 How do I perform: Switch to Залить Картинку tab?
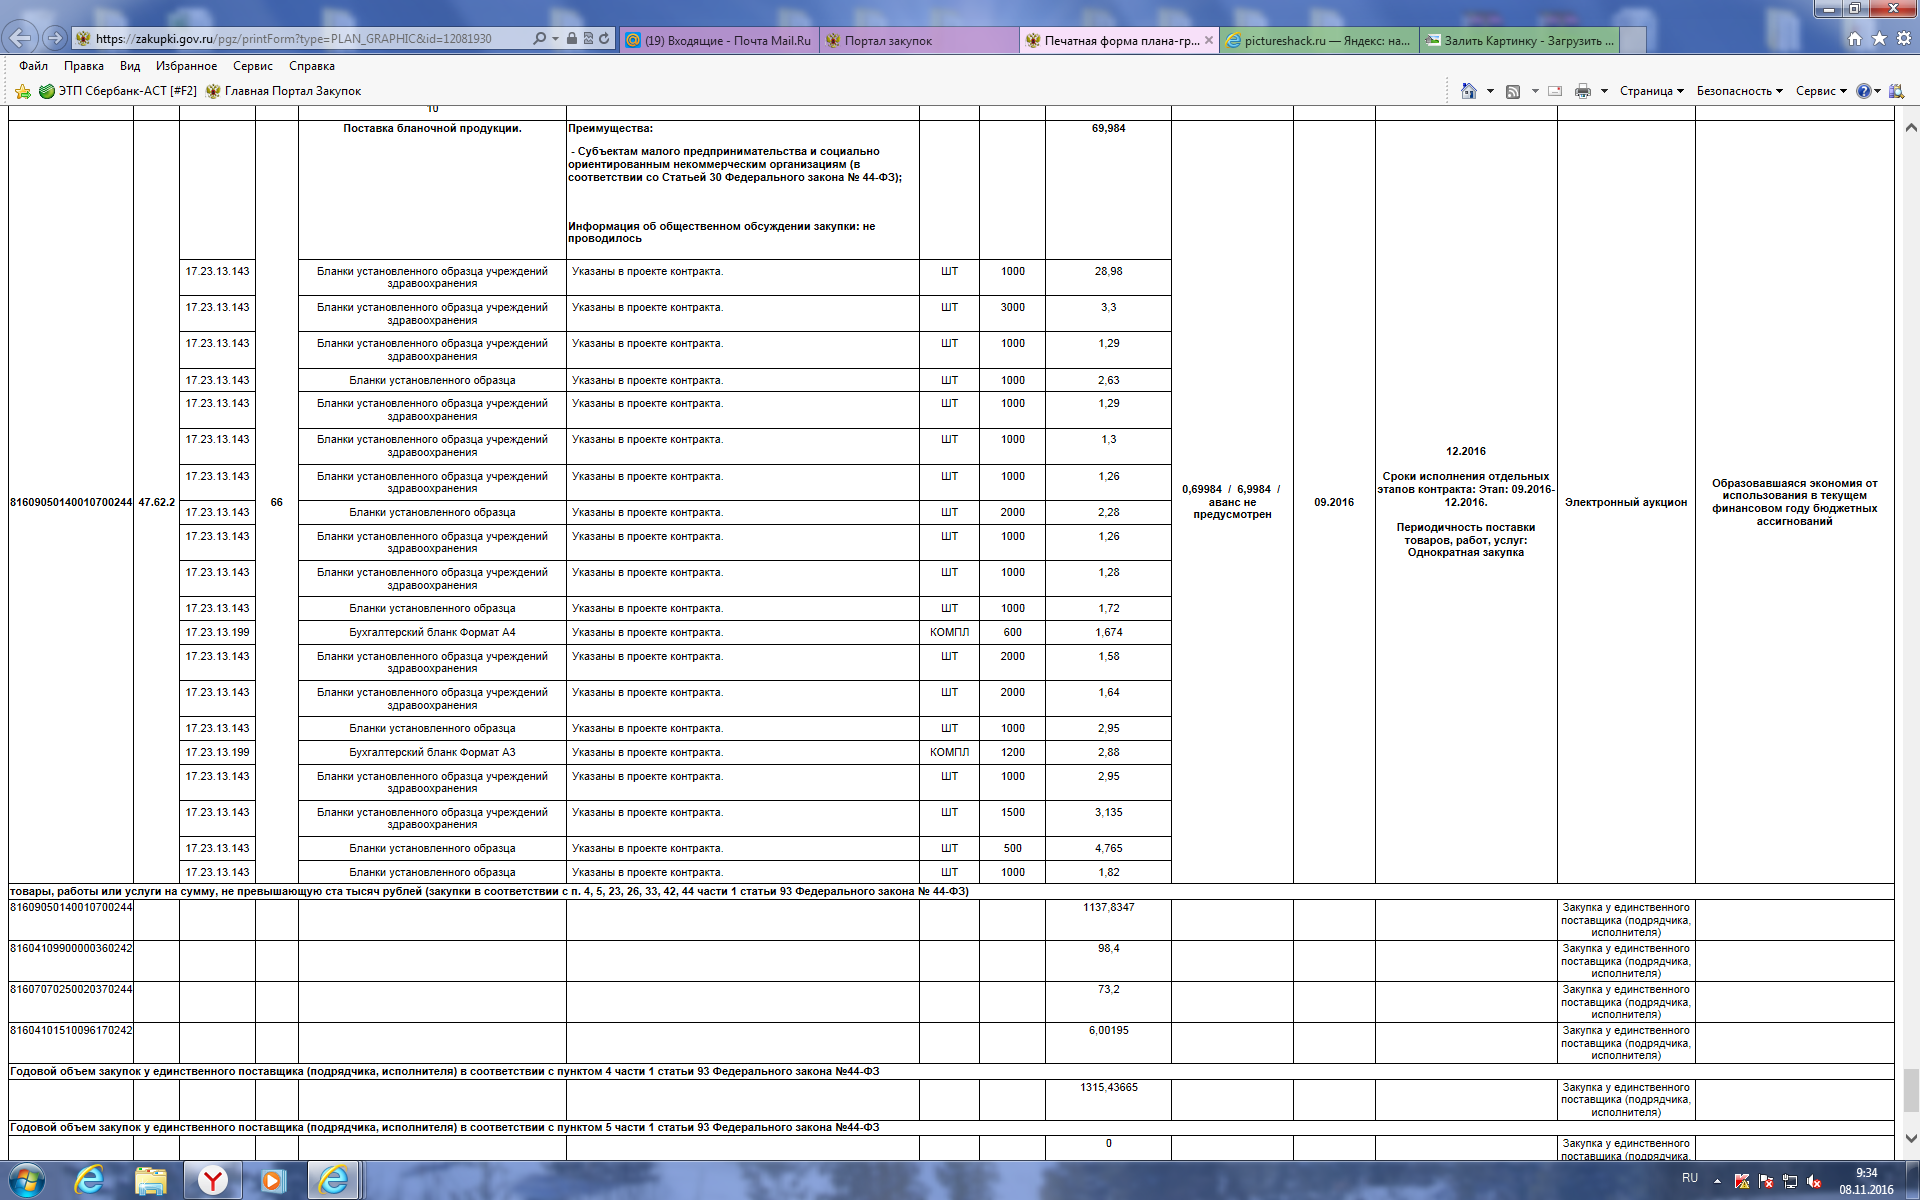coord(1519,40)
